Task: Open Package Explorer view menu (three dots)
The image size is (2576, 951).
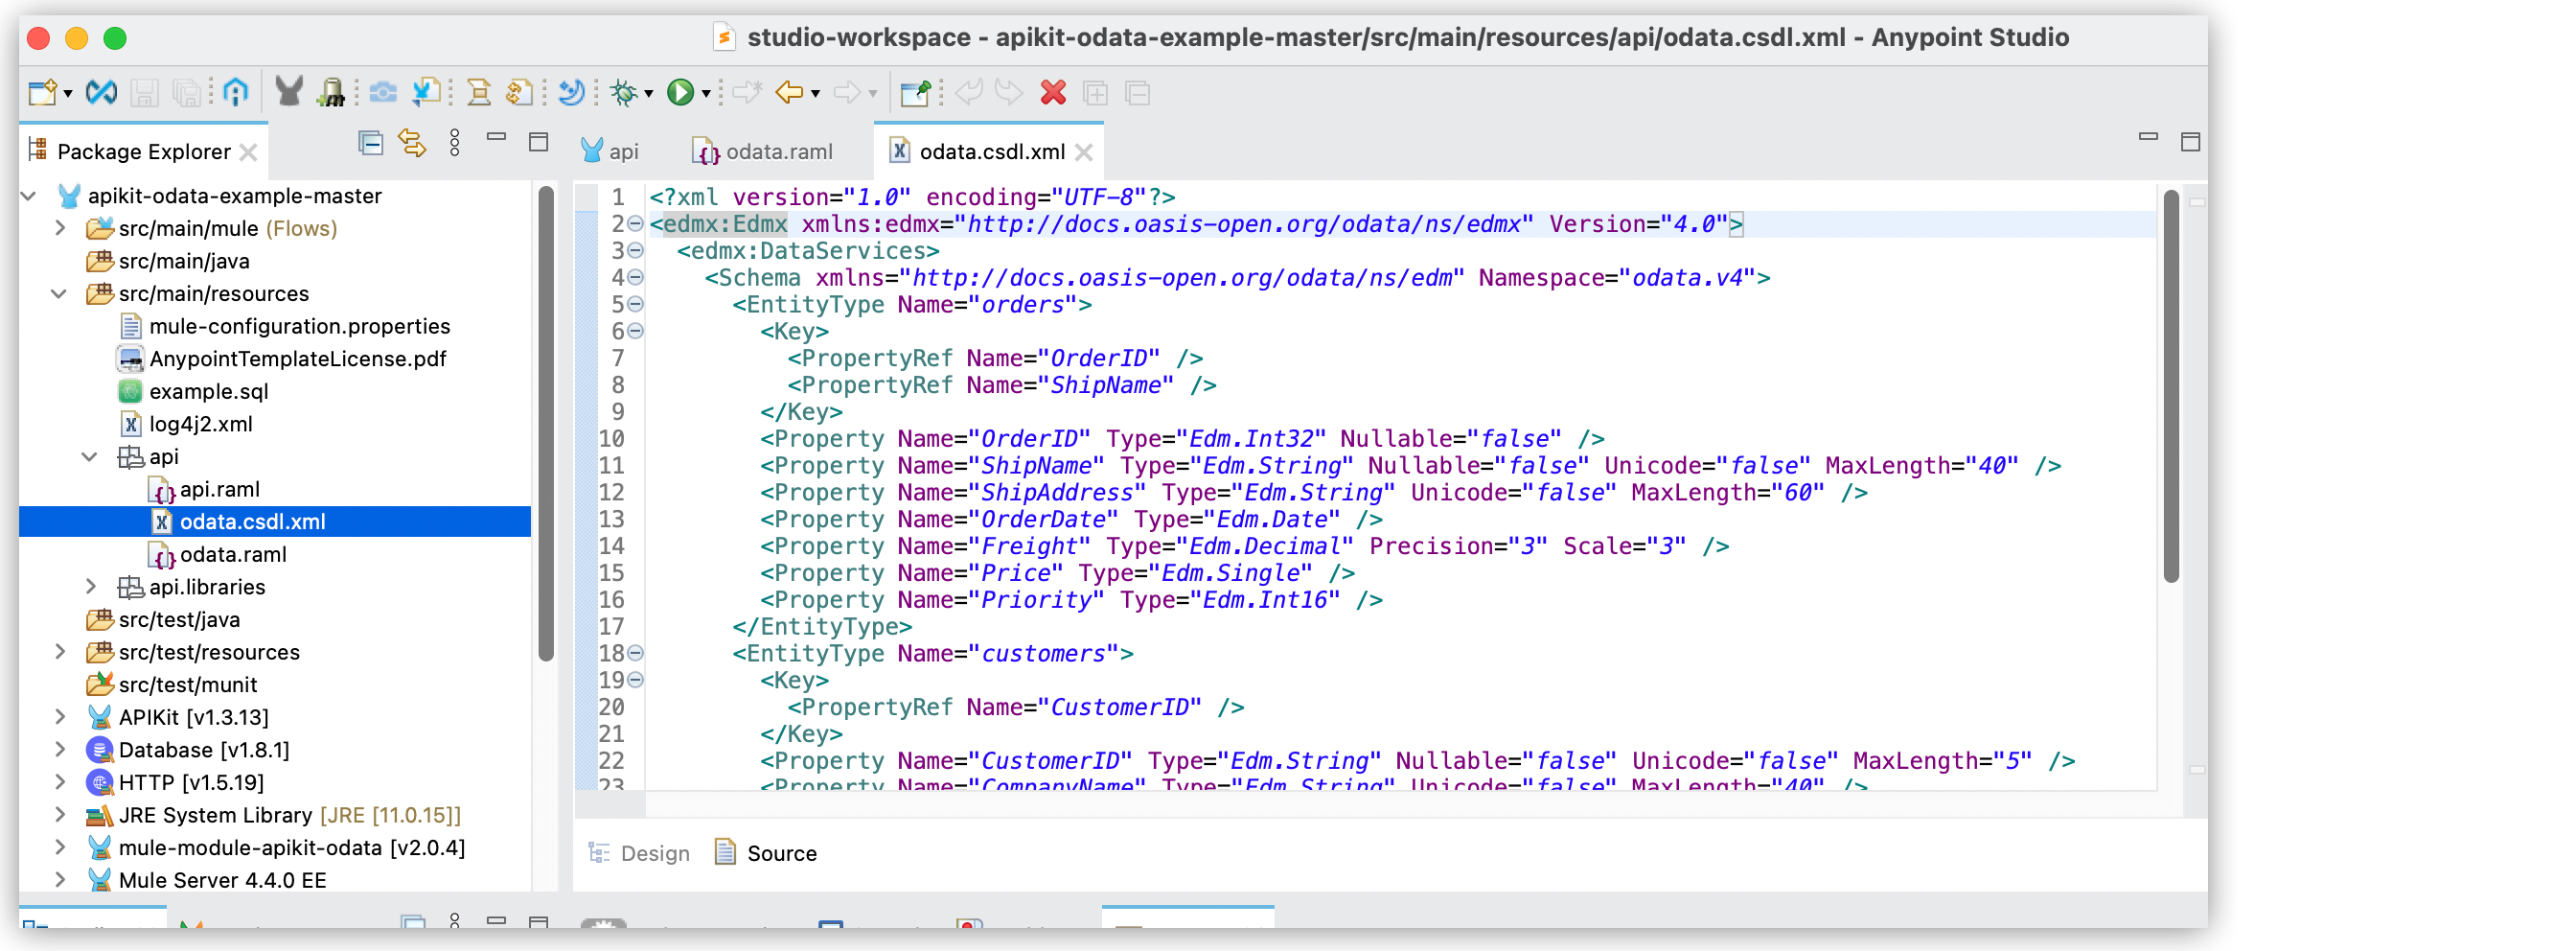Action: coord(455,143)
